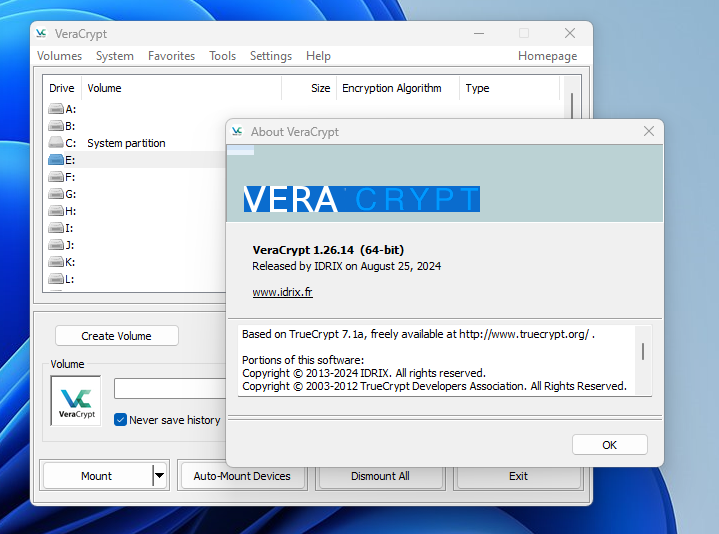Screen dimensions: 719x534
Task: Select drive K: icon in list
Action: tap(56, 262)
